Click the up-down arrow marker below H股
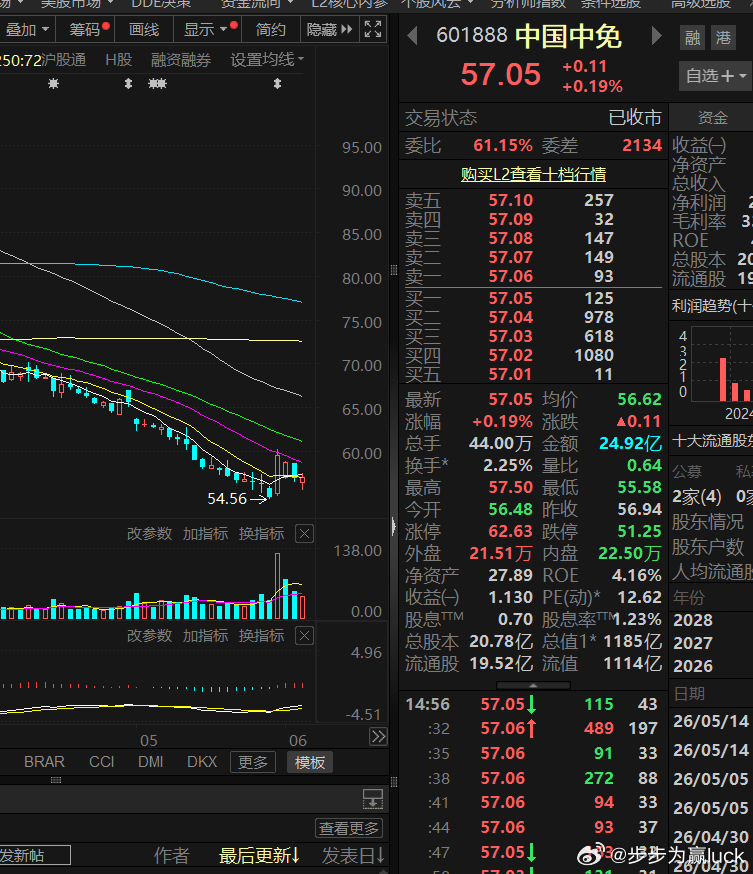 (x=128, y=84)
